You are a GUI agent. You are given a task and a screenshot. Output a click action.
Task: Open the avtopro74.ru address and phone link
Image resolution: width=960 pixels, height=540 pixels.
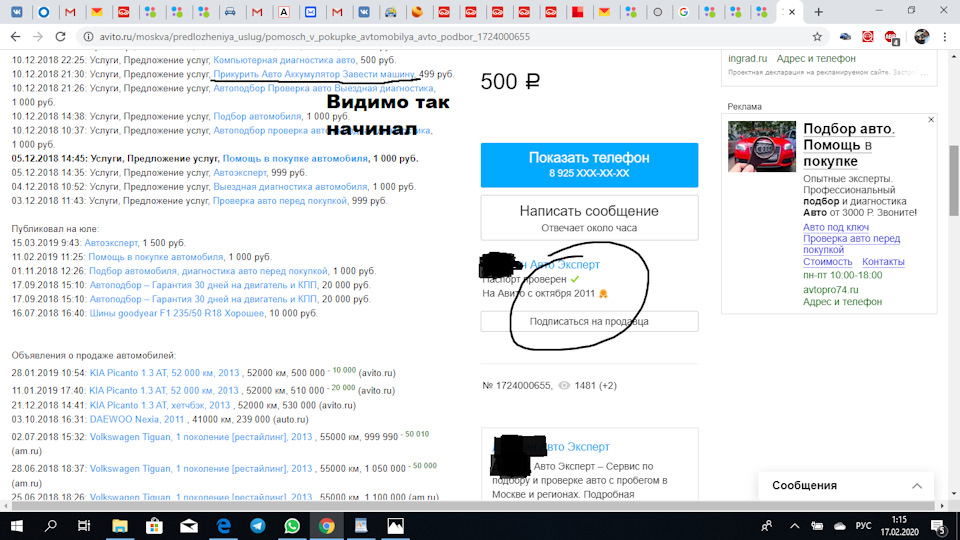[842, 302]
